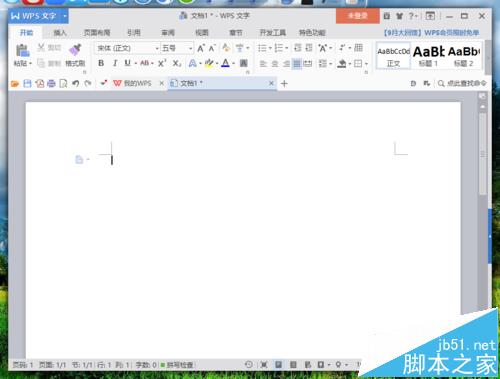
Task: Switch to the 引用 ribbon tab
Action: tap(134, 32)
